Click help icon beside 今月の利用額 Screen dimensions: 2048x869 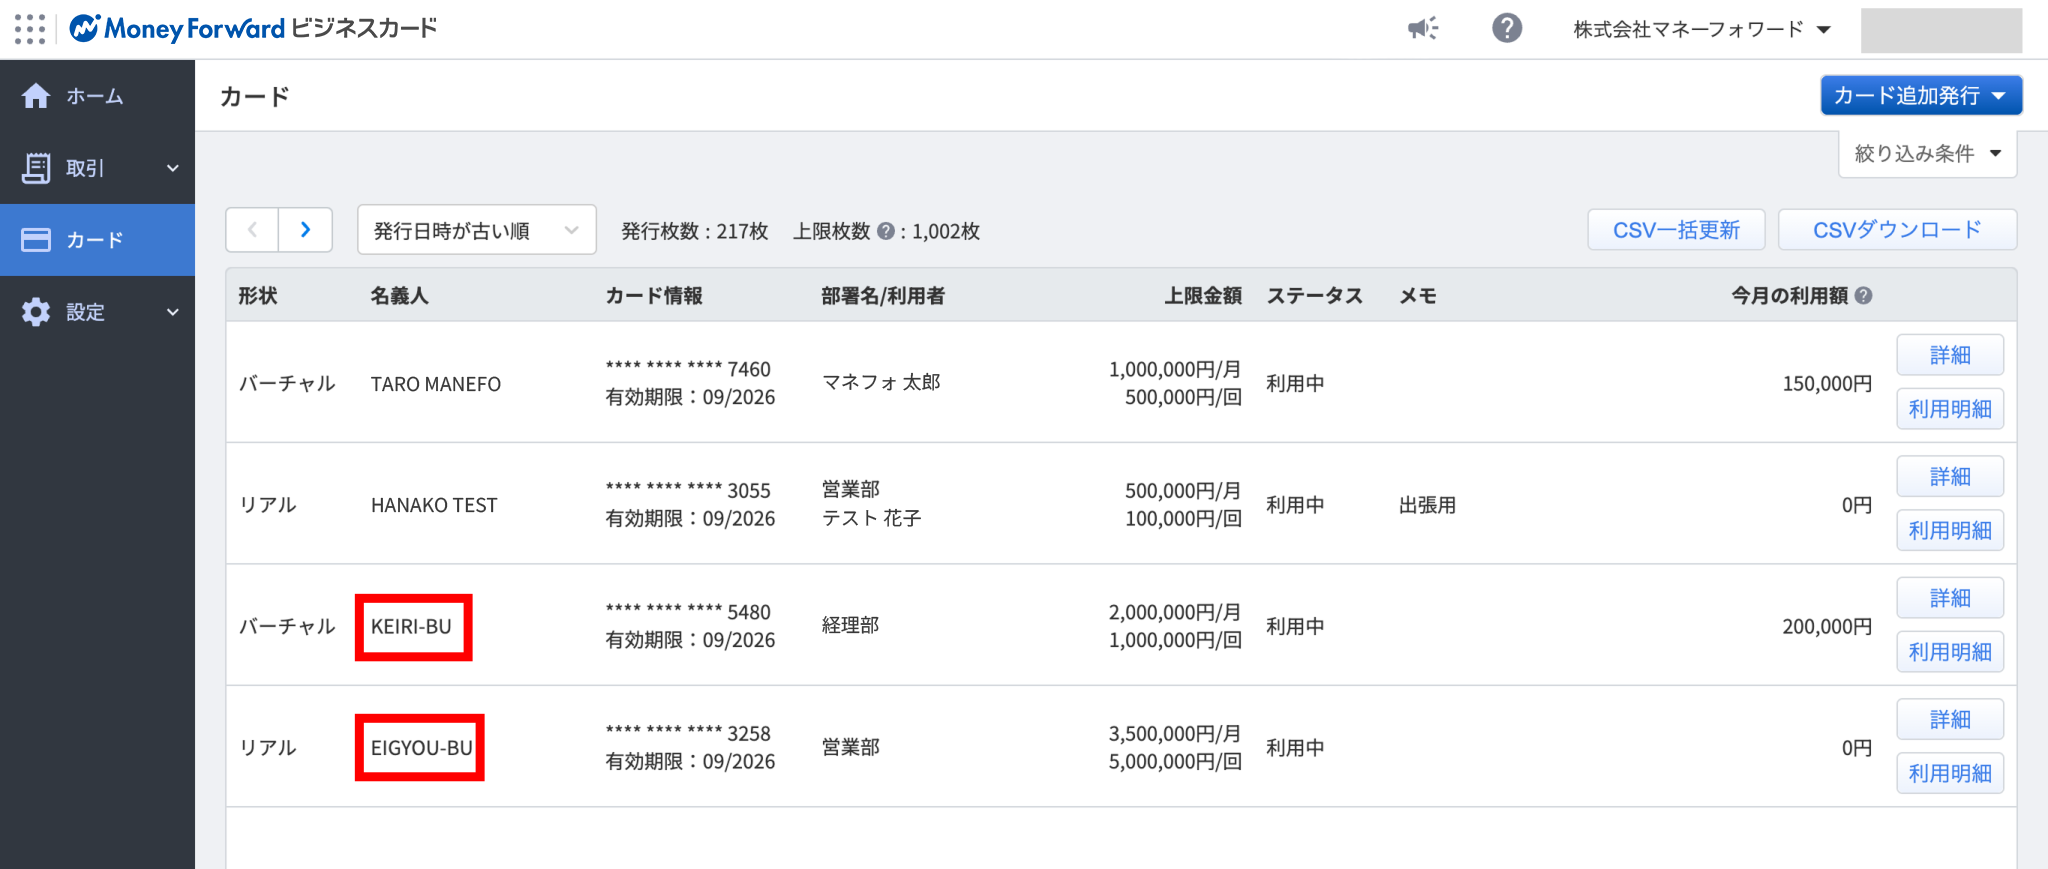[1863, 296]
